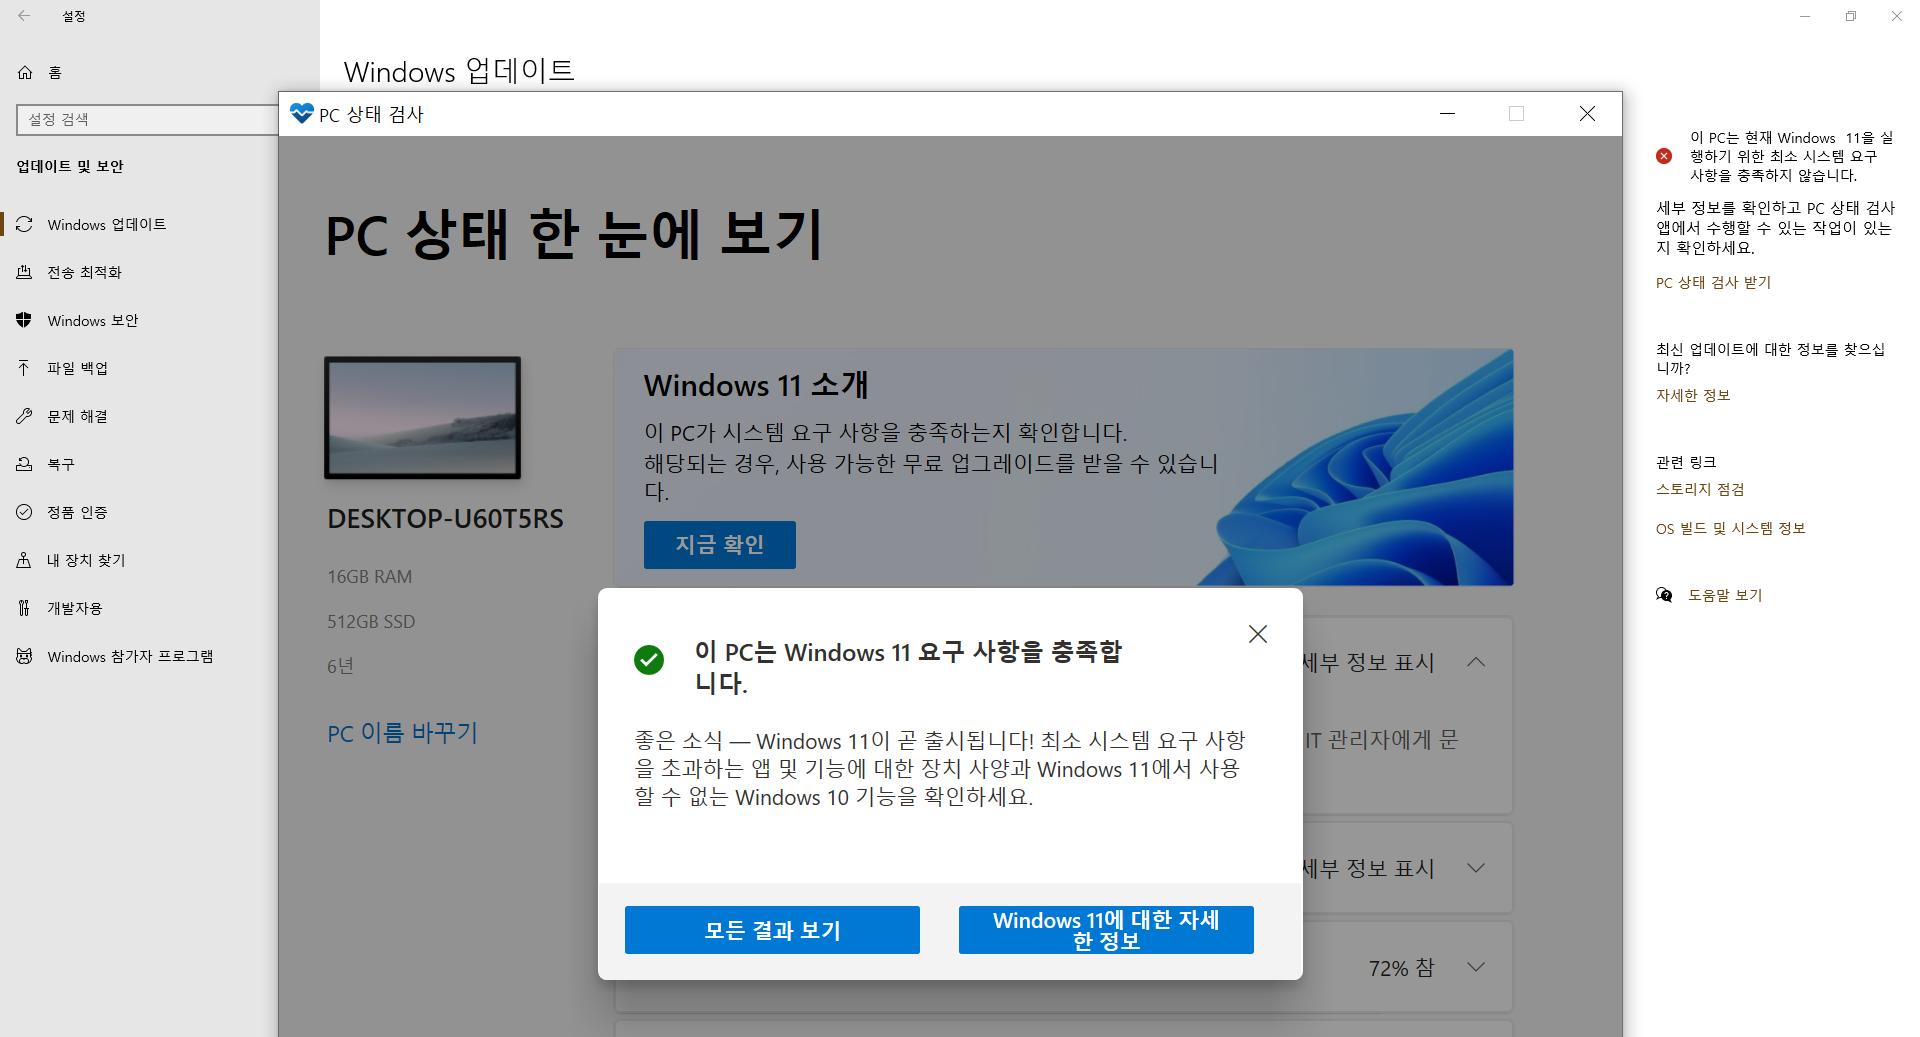Click the desktop wallpaper thumbnail of the PC
Viewport: 1920px width, 1037px height.
click(x=422, y=417)
